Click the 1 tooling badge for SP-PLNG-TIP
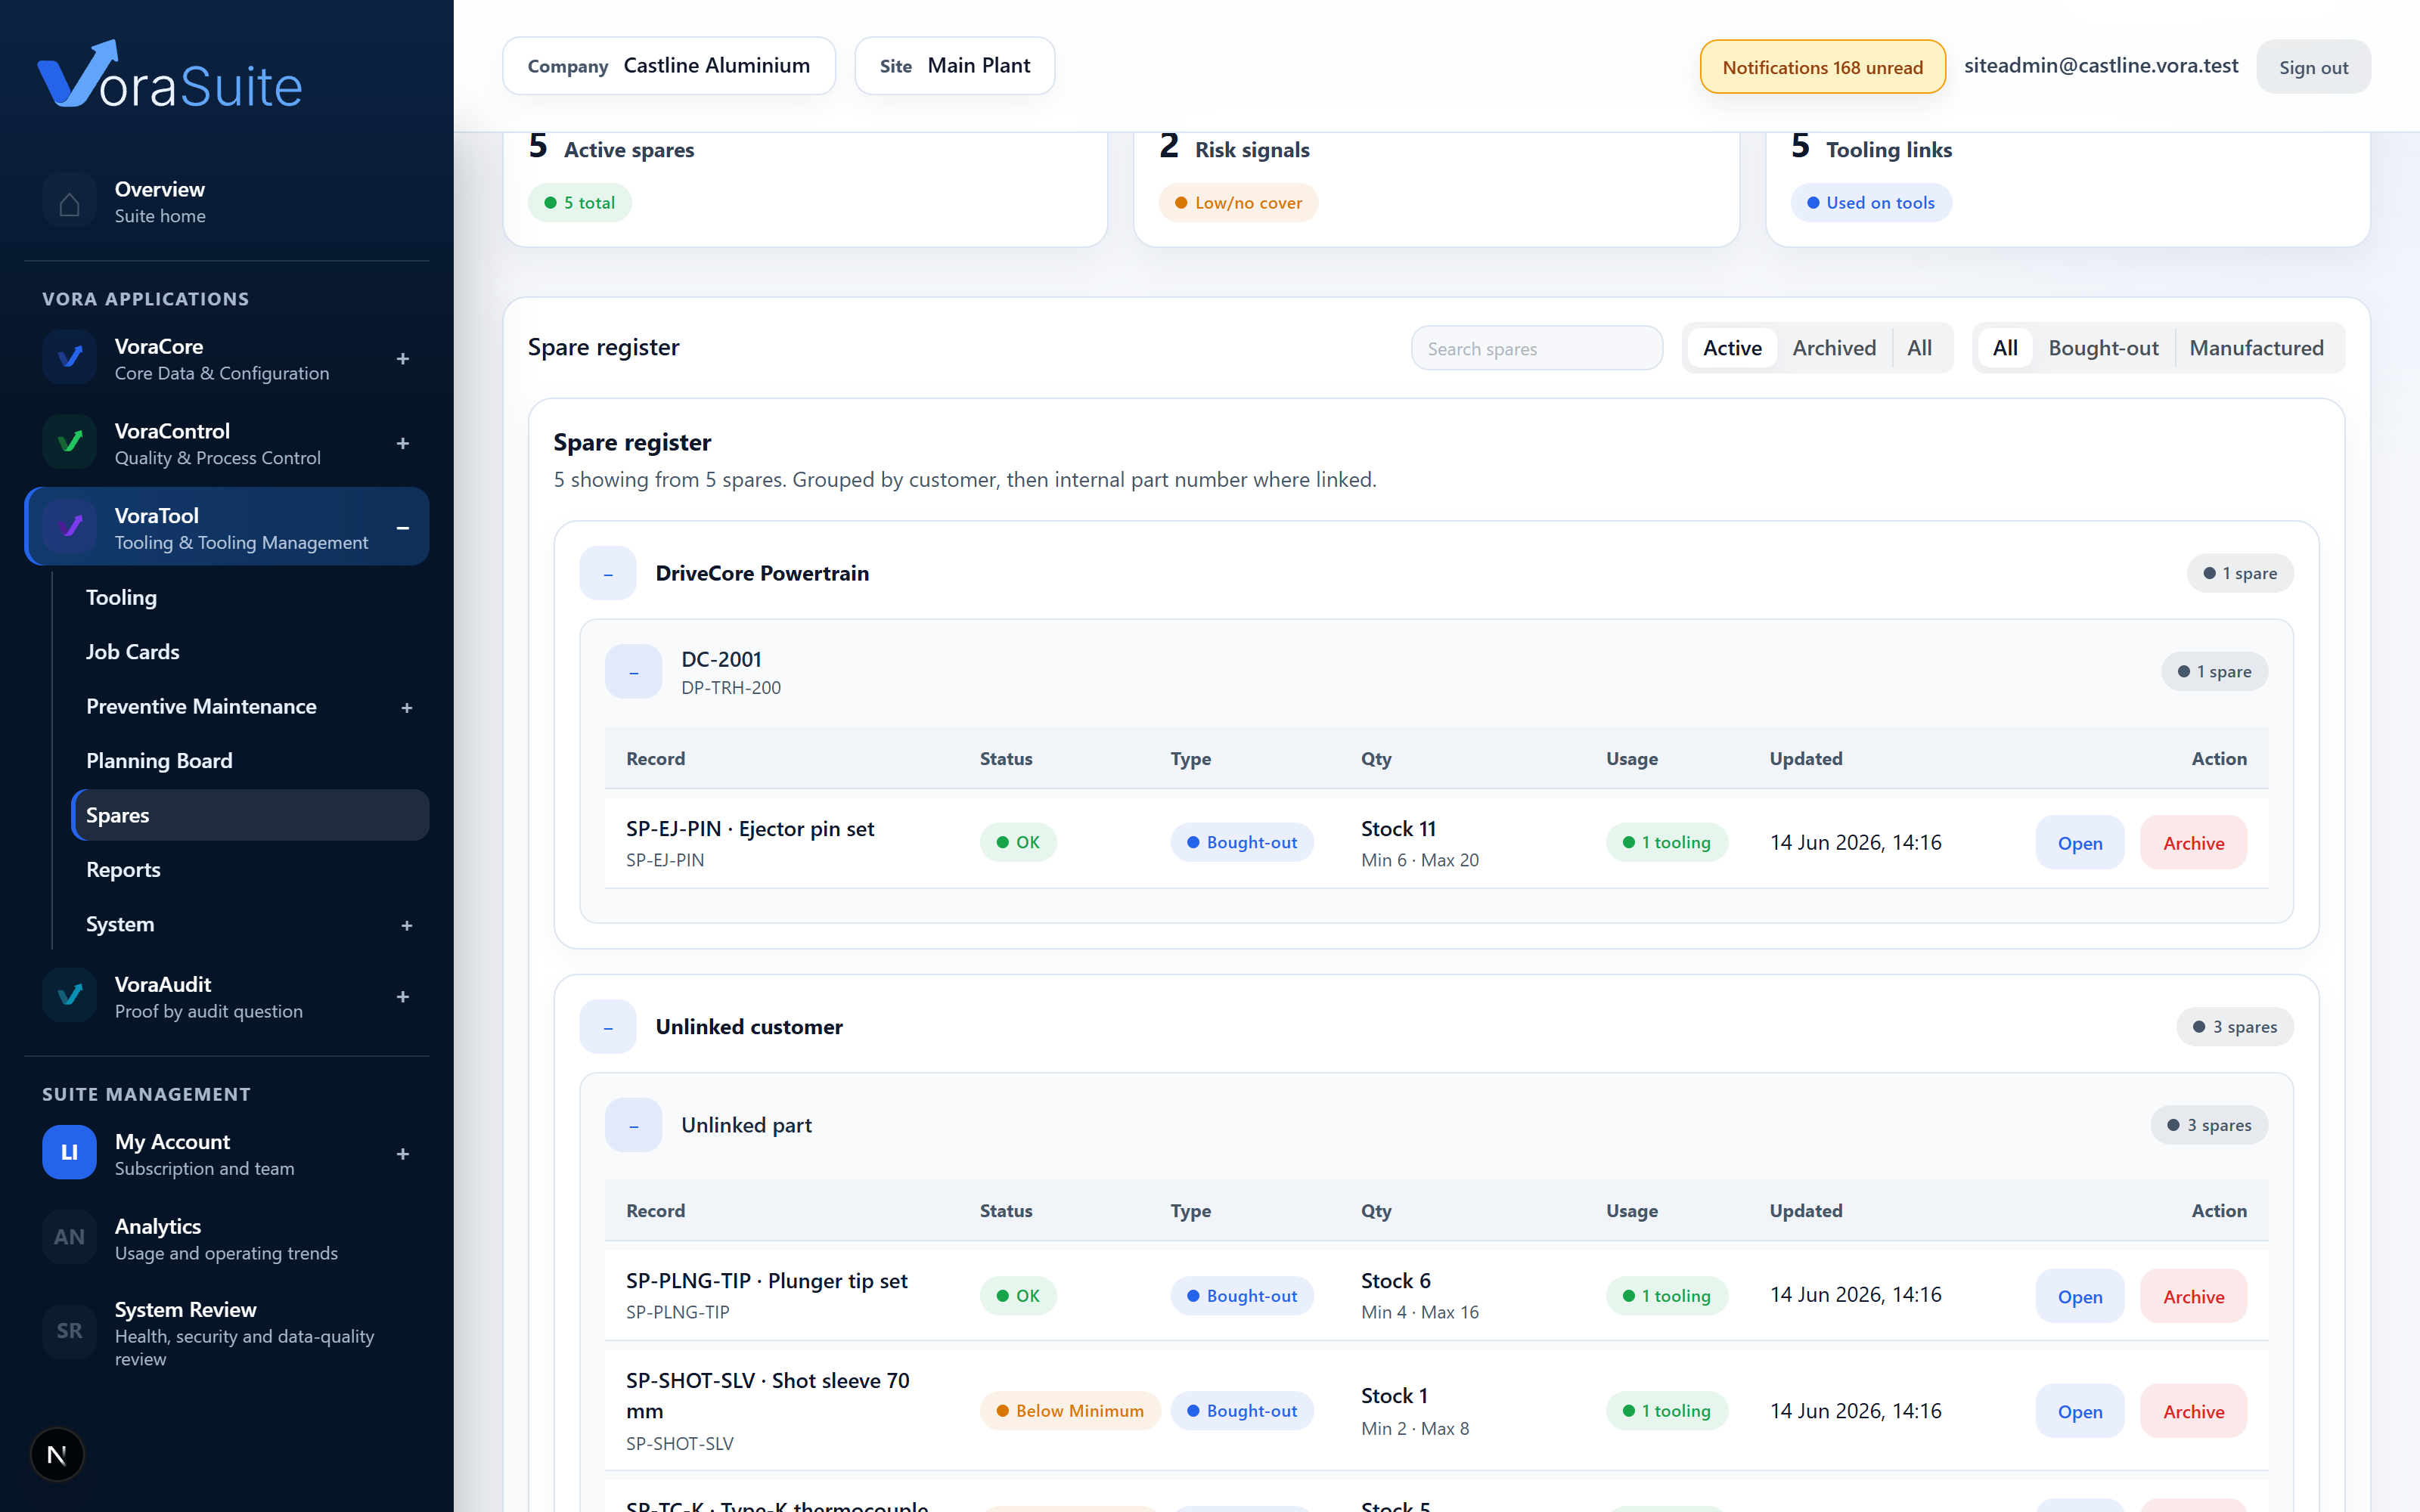The image size is (2420, 1512). (1666, 1297)
